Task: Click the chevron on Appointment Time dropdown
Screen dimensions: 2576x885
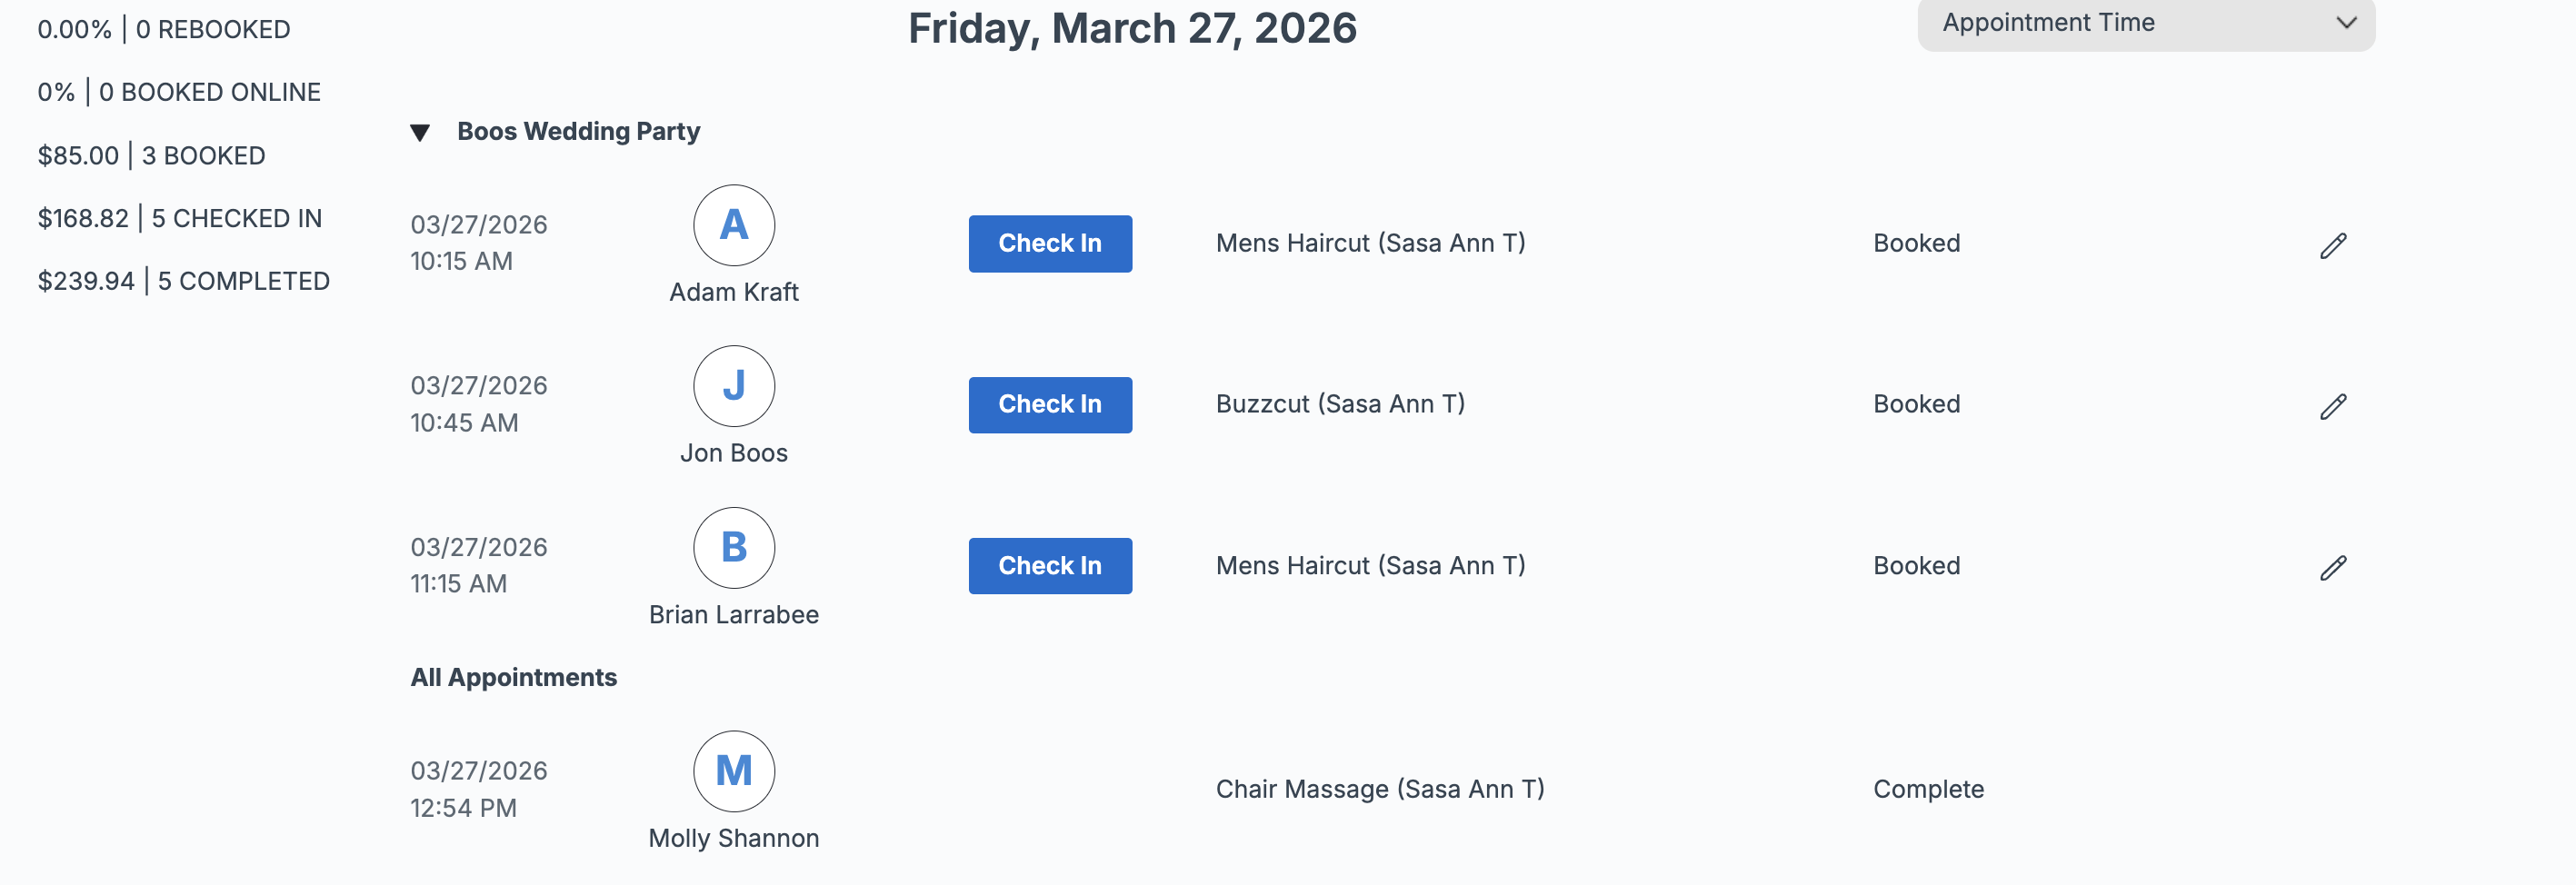Action: [2346, 23]
